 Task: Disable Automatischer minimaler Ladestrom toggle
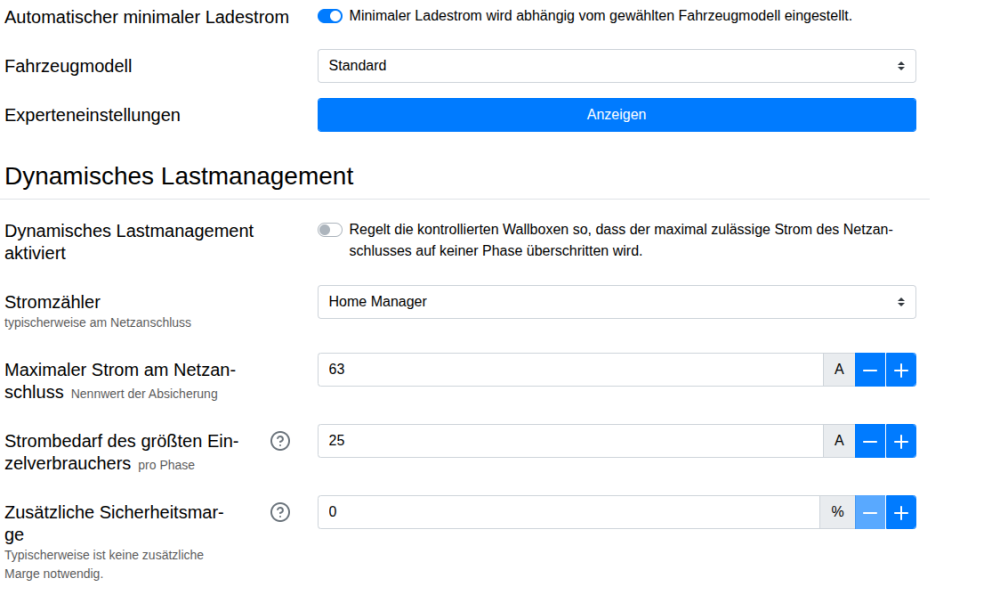(330, 16)
